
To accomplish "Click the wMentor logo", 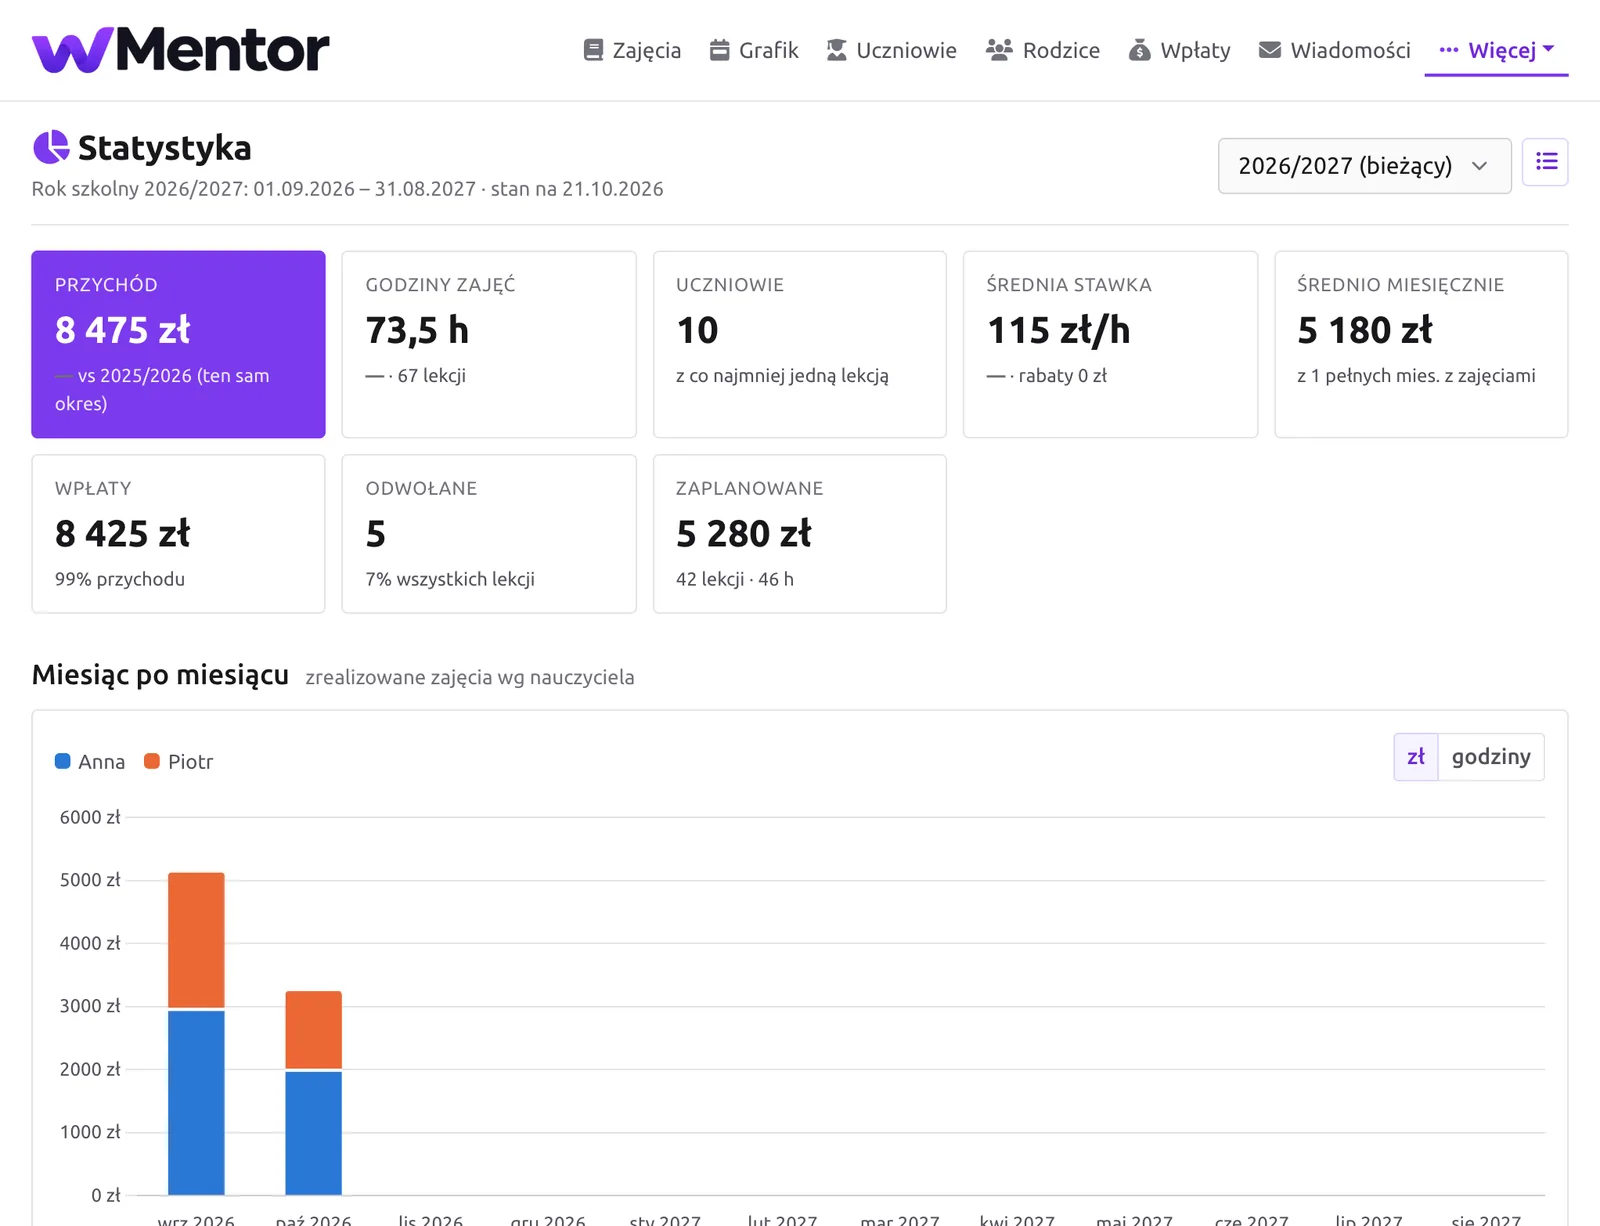I will (180, 49).
